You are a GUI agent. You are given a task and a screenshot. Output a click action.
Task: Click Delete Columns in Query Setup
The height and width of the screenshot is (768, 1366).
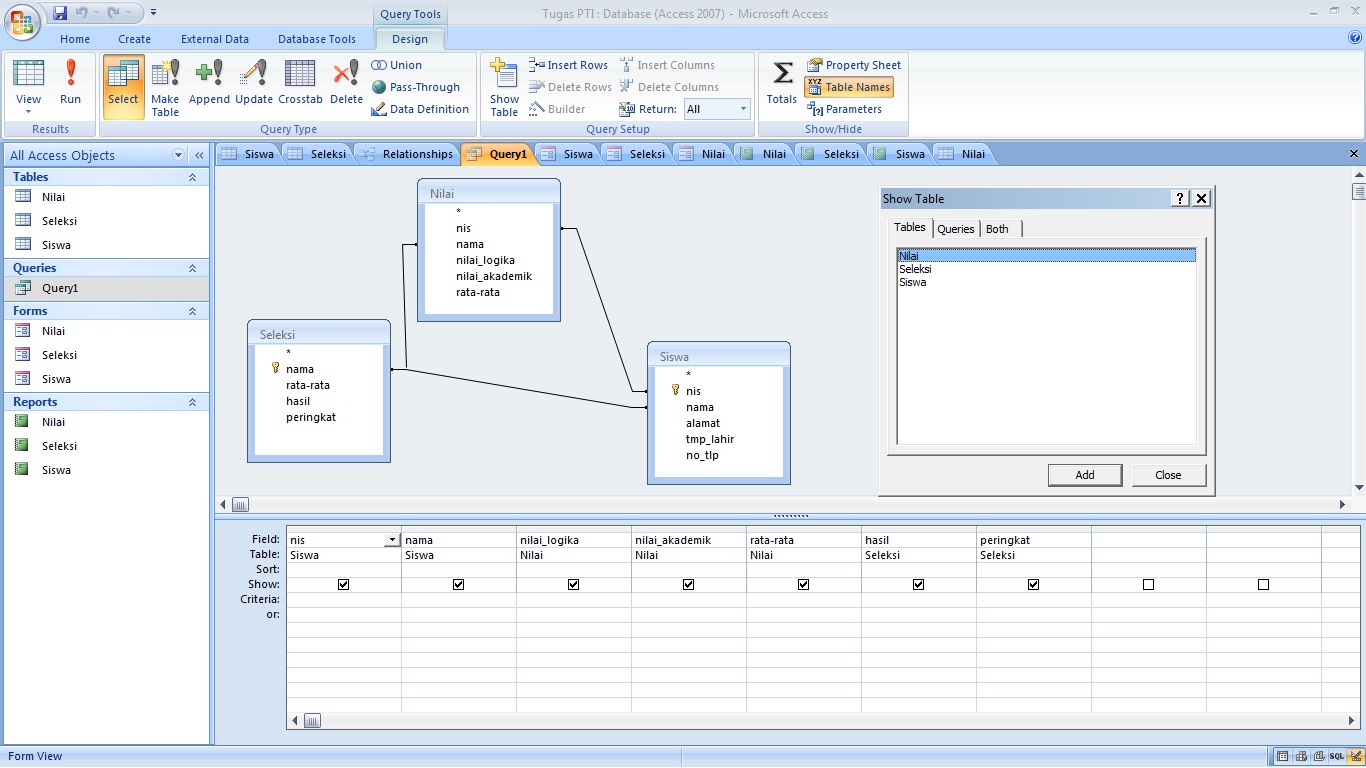pyautogui.click(x=669, y=87)
